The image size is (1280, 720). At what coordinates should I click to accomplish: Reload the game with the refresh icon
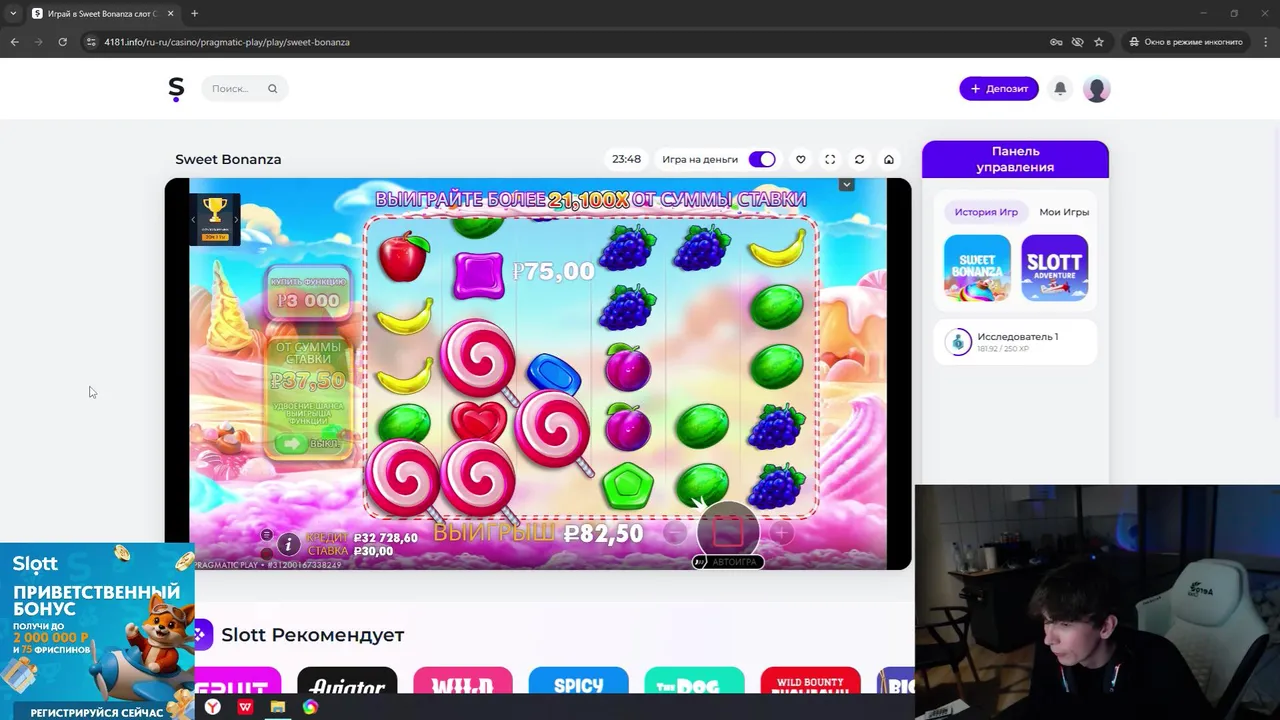click(859, 159)
